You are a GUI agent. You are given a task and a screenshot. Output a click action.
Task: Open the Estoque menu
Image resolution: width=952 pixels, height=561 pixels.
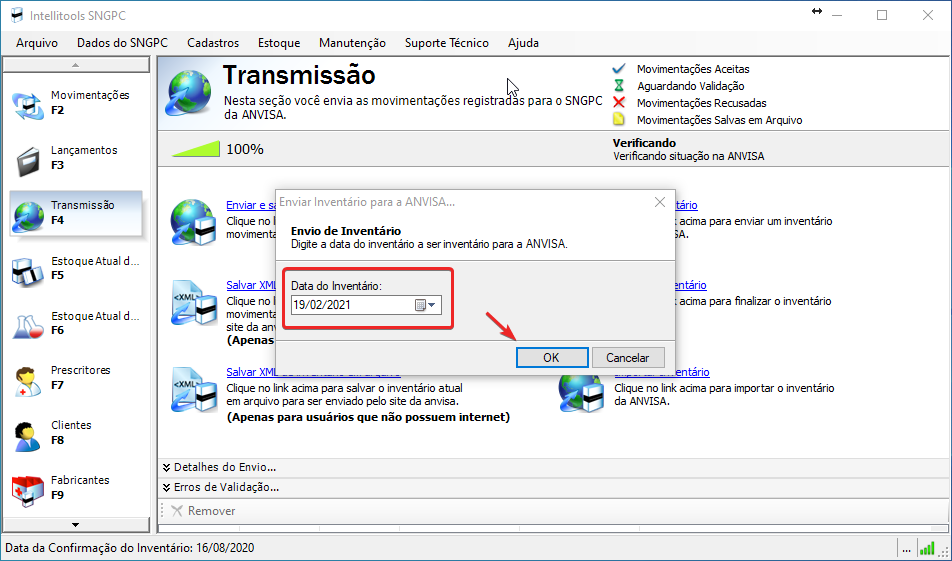(x=279, y=42)
